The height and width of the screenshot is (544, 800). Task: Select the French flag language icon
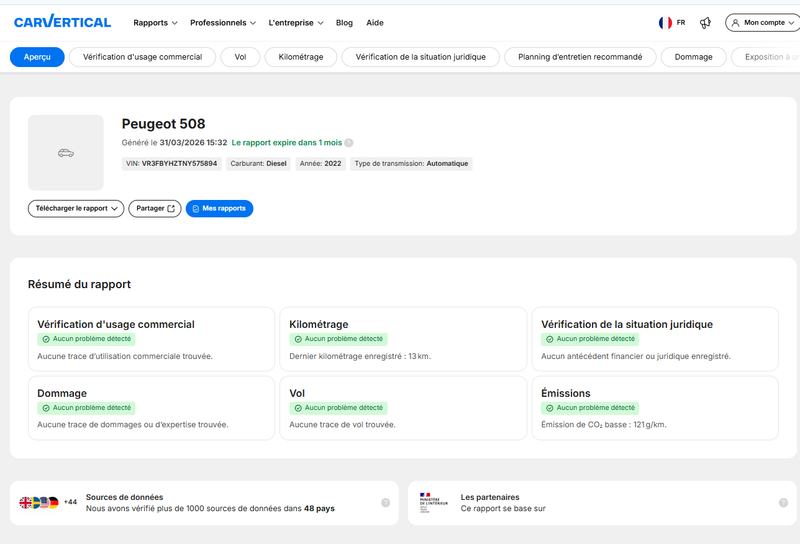(x=665, y=22)
